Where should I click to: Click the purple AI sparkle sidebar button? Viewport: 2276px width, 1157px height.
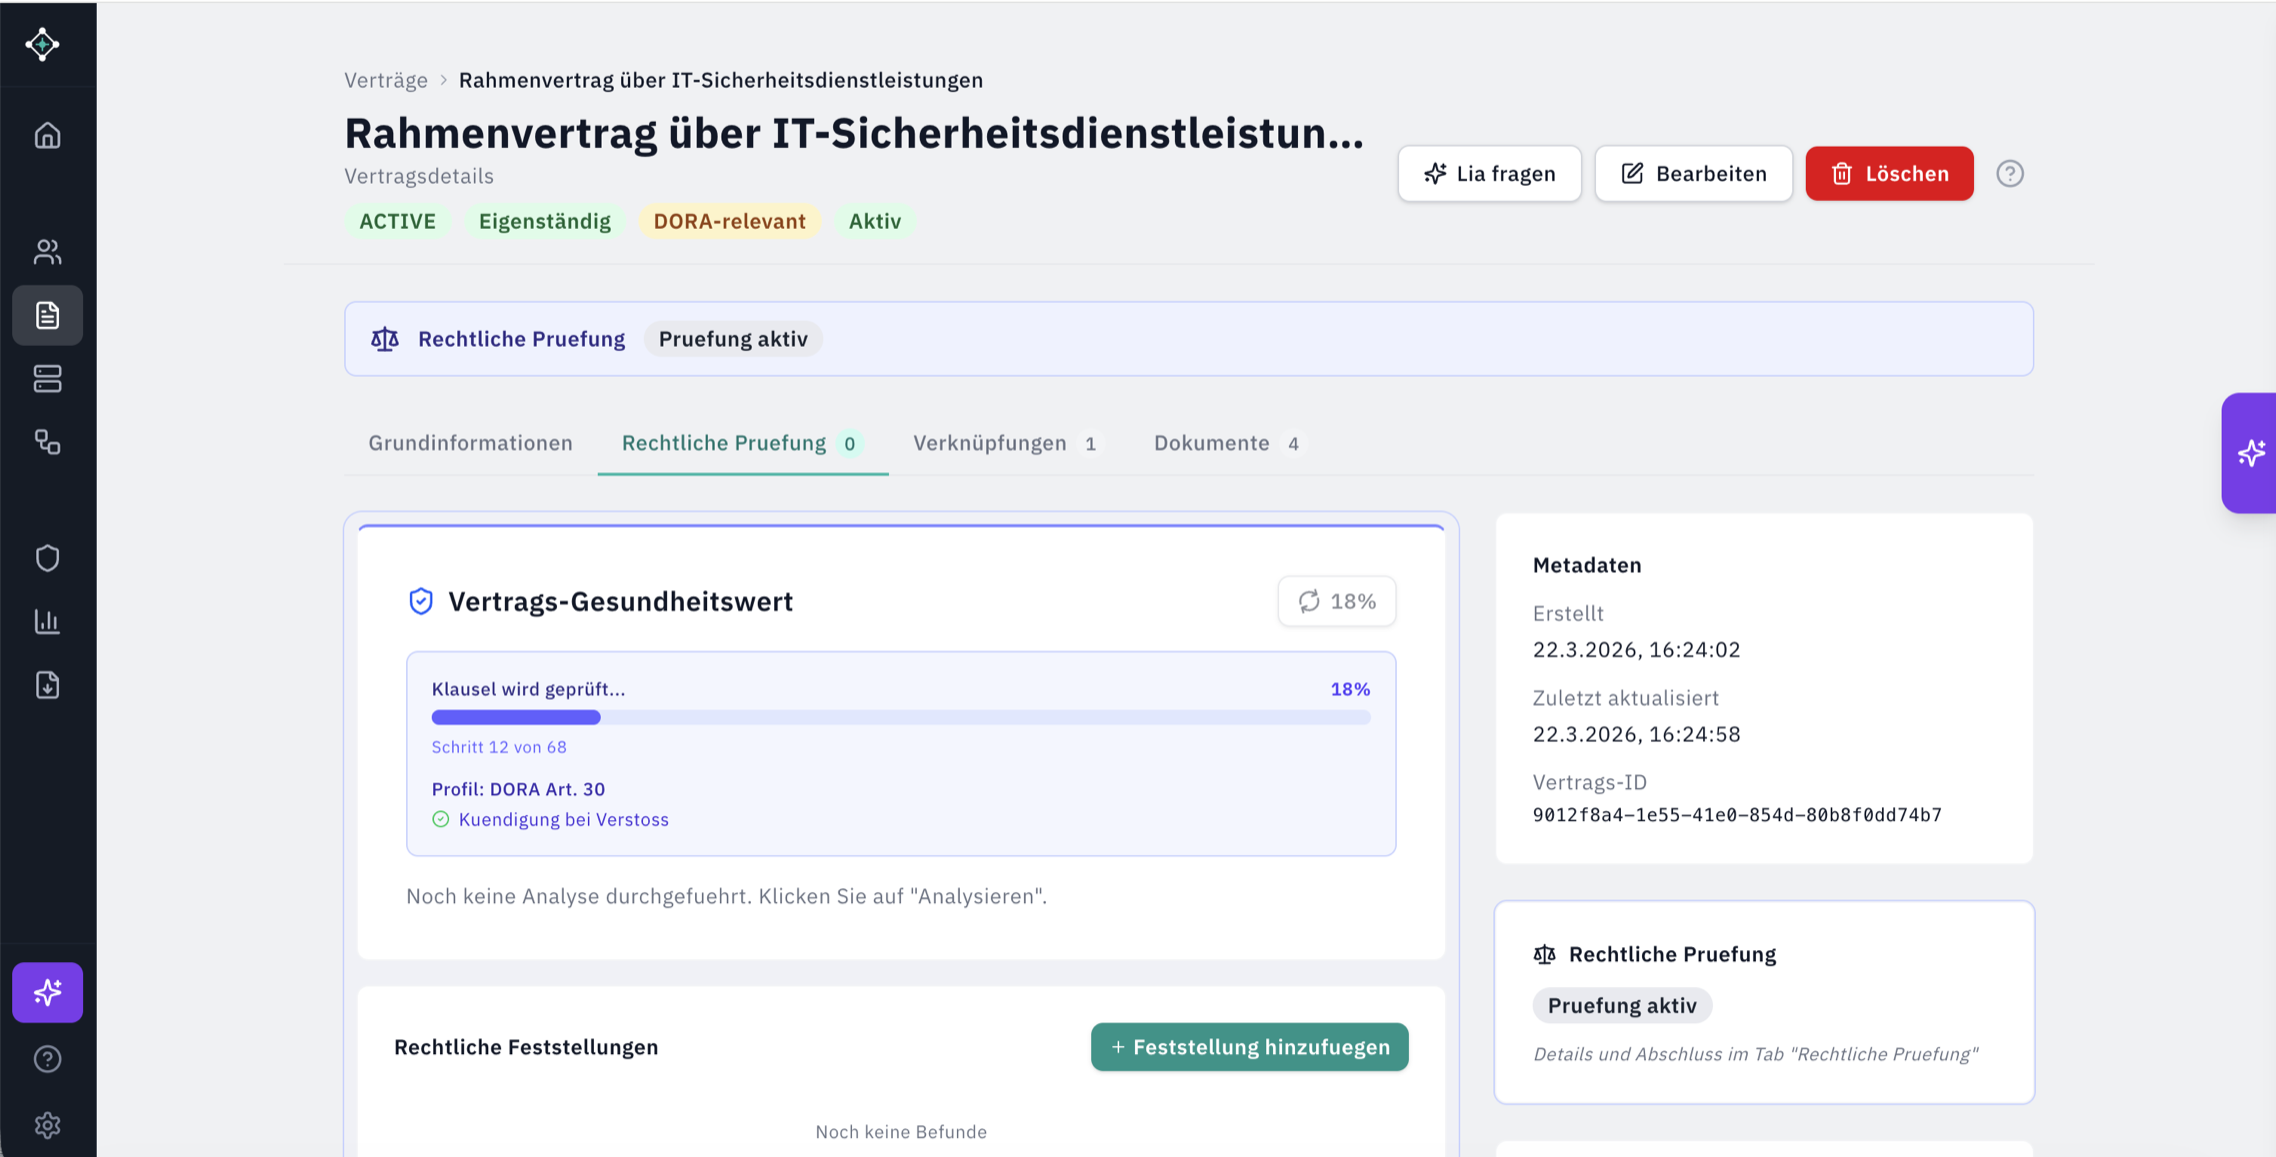(47, 992)
